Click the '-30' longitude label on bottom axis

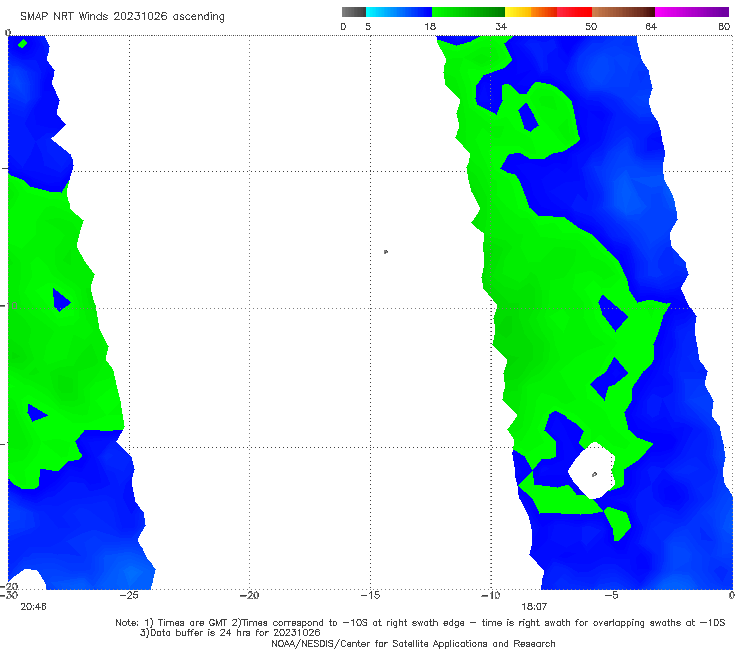pos(9,595)
